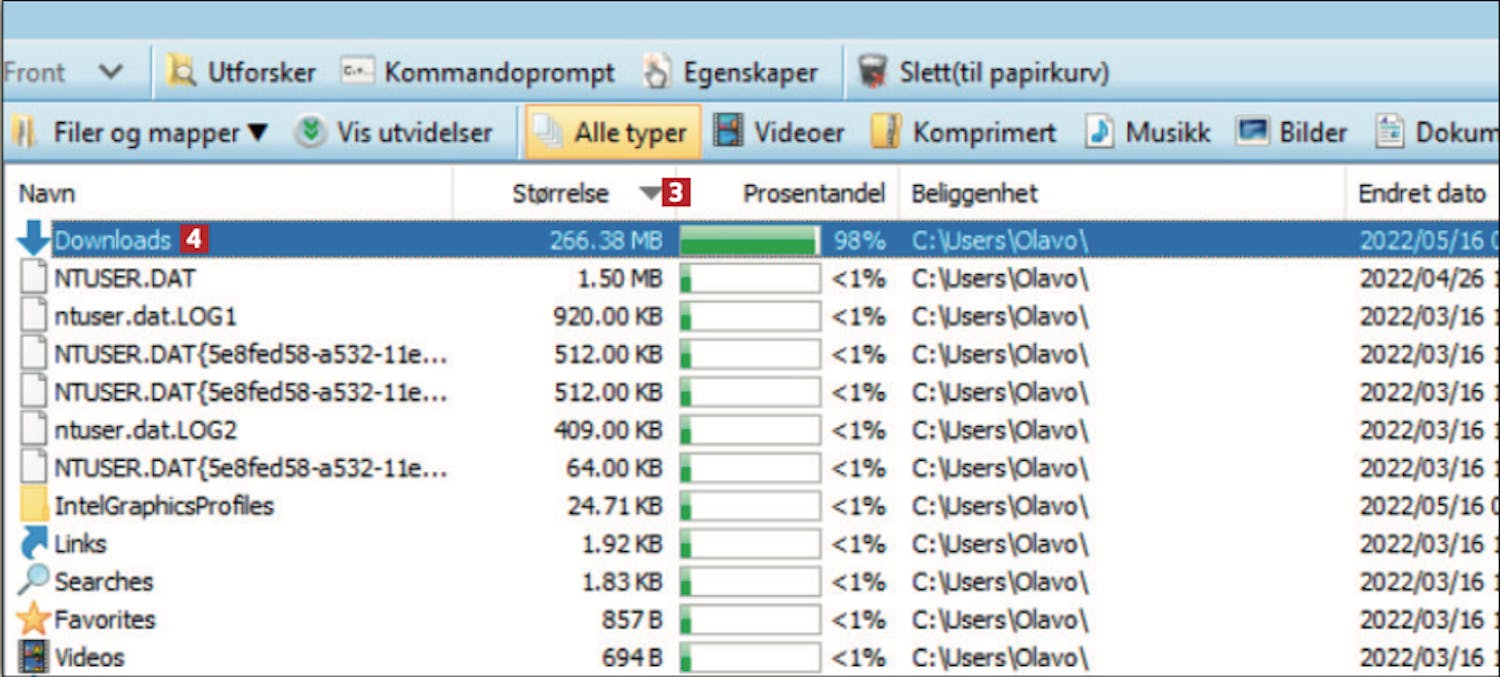Viewport: 1500px width, 677px height.
Task: Show only Musikk files
Action: (1149, 133)
